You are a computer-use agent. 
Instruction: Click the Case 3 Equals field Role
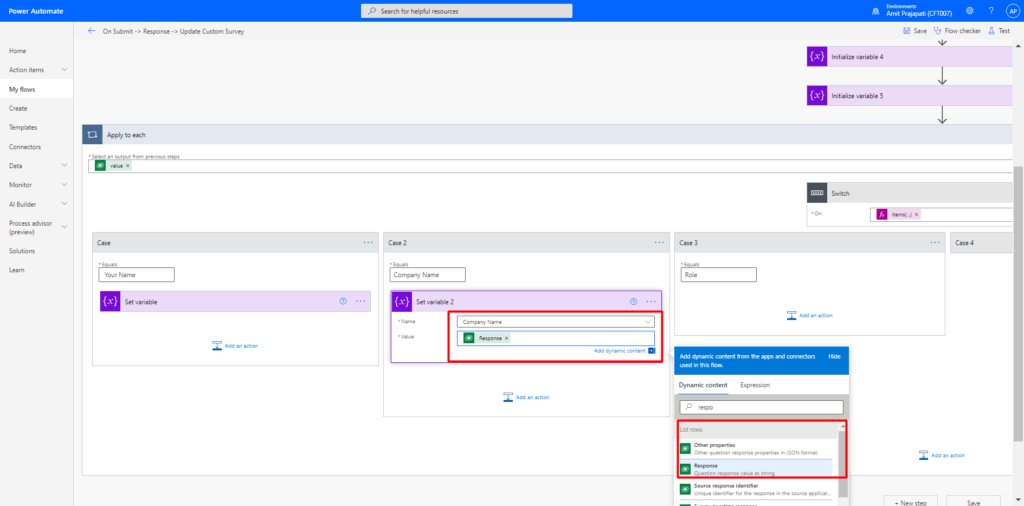[718, 275]
